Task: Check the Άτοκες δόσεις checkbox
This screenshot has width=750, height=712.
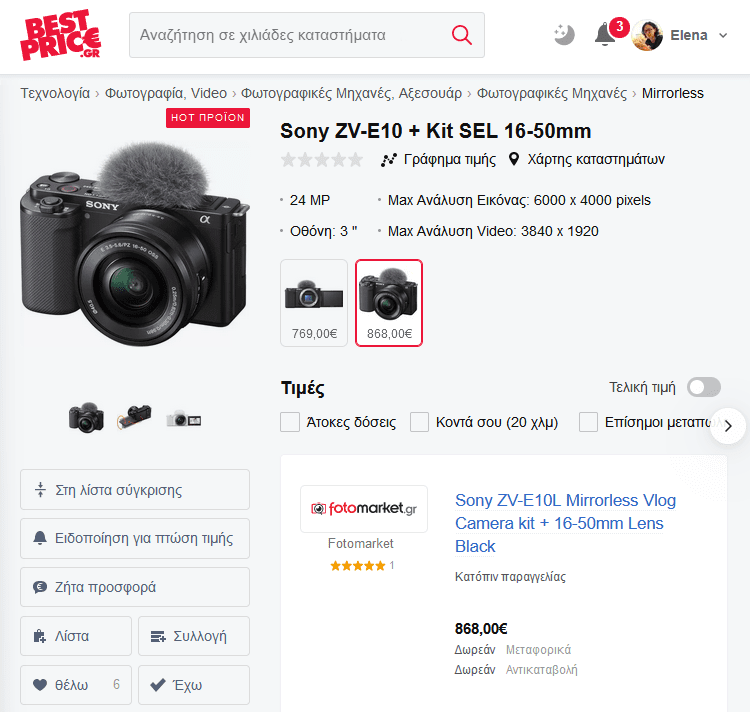Action: click(x=290, y=422)
